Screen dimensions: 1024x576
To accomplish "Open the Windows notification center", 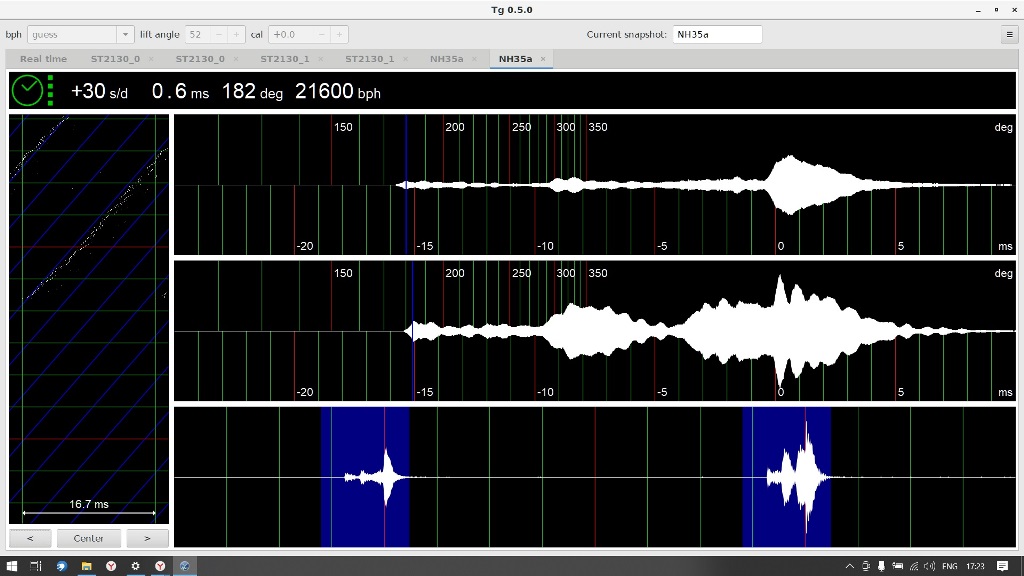I will tap(1003, 566).
